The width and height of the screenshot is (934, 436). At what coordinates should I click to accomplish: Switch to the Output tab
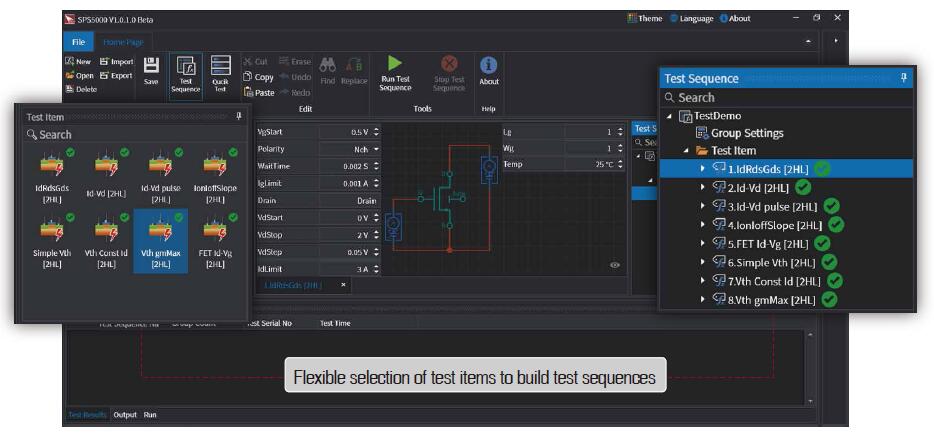(125, 414)
